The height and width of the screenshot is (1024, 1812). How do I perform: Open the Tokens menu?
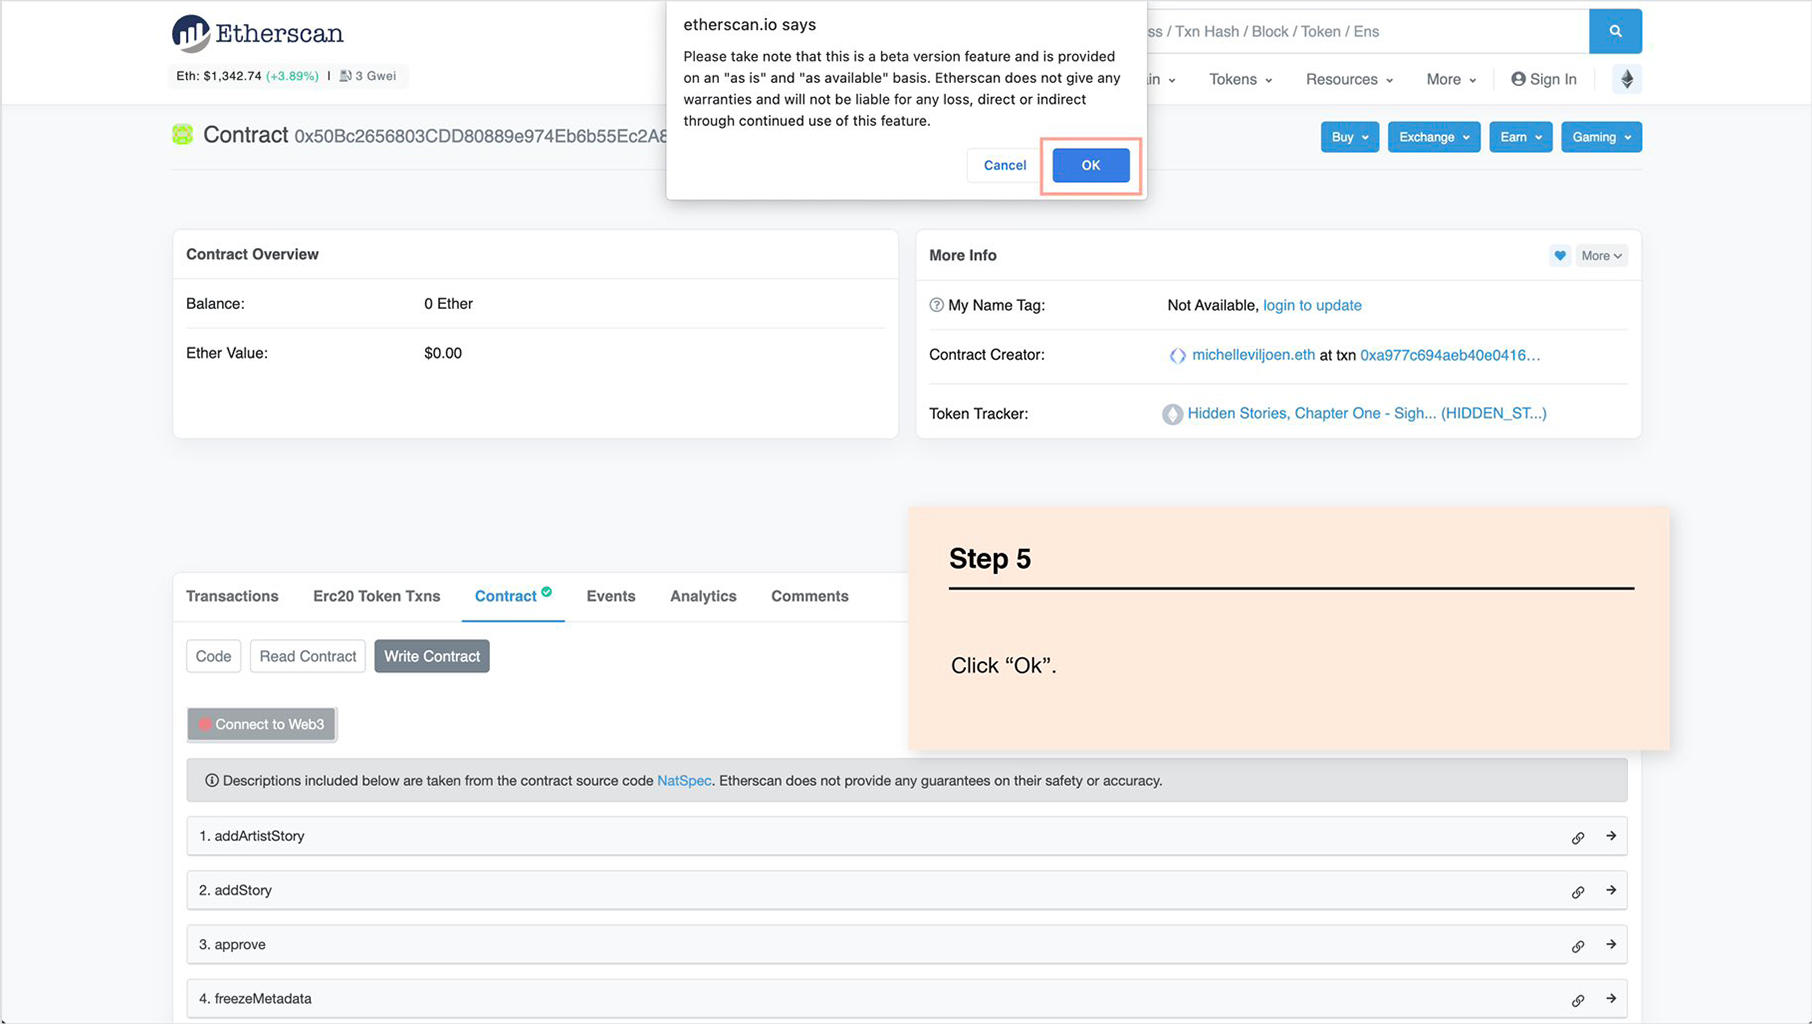1240,79
